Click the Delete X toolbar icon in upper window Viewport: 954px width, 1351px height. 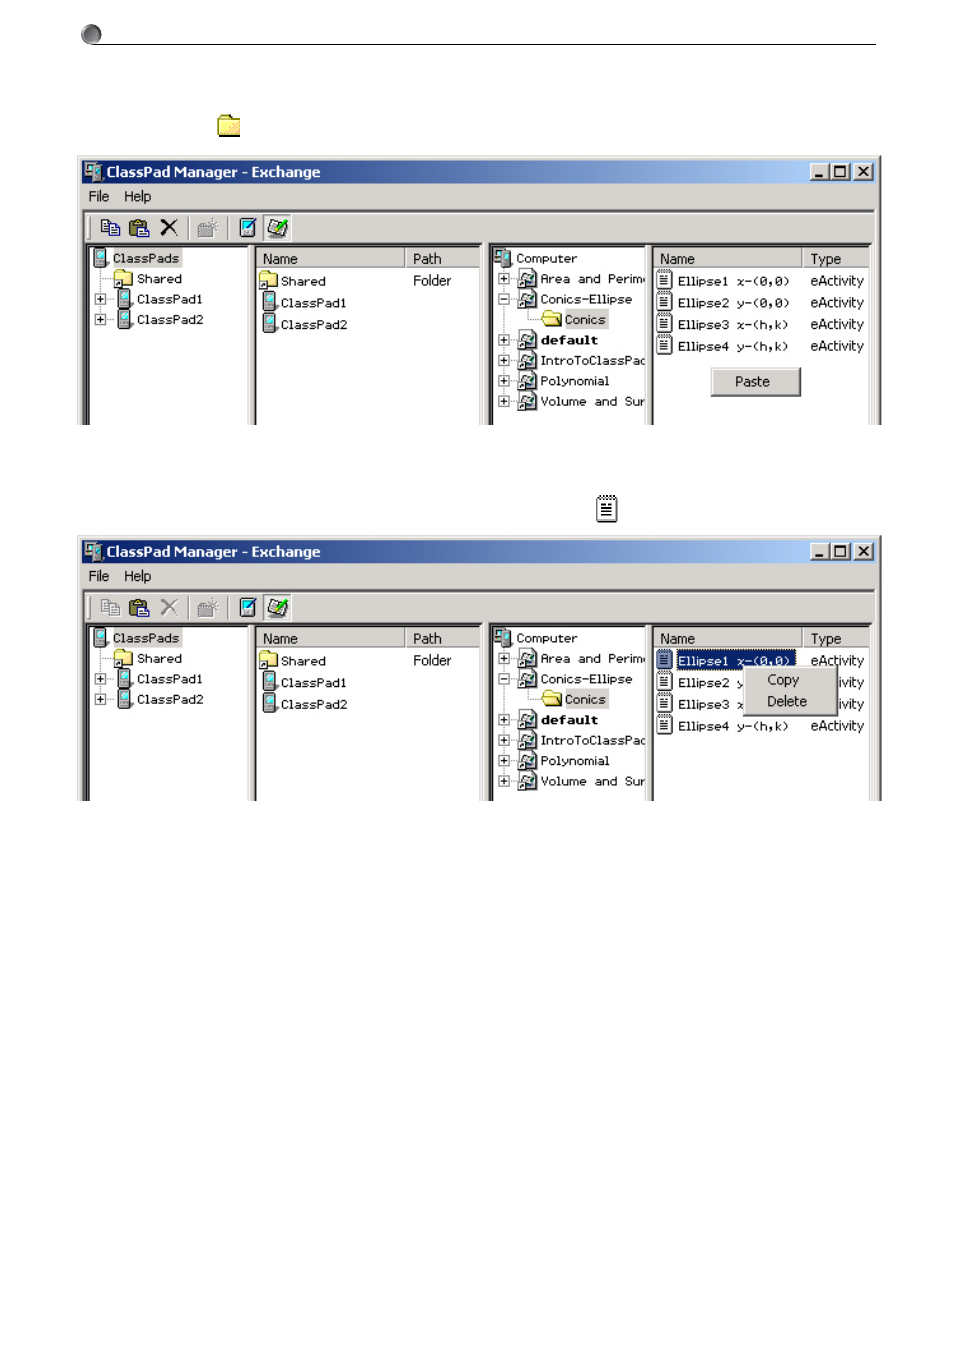(x=169, y=228)
